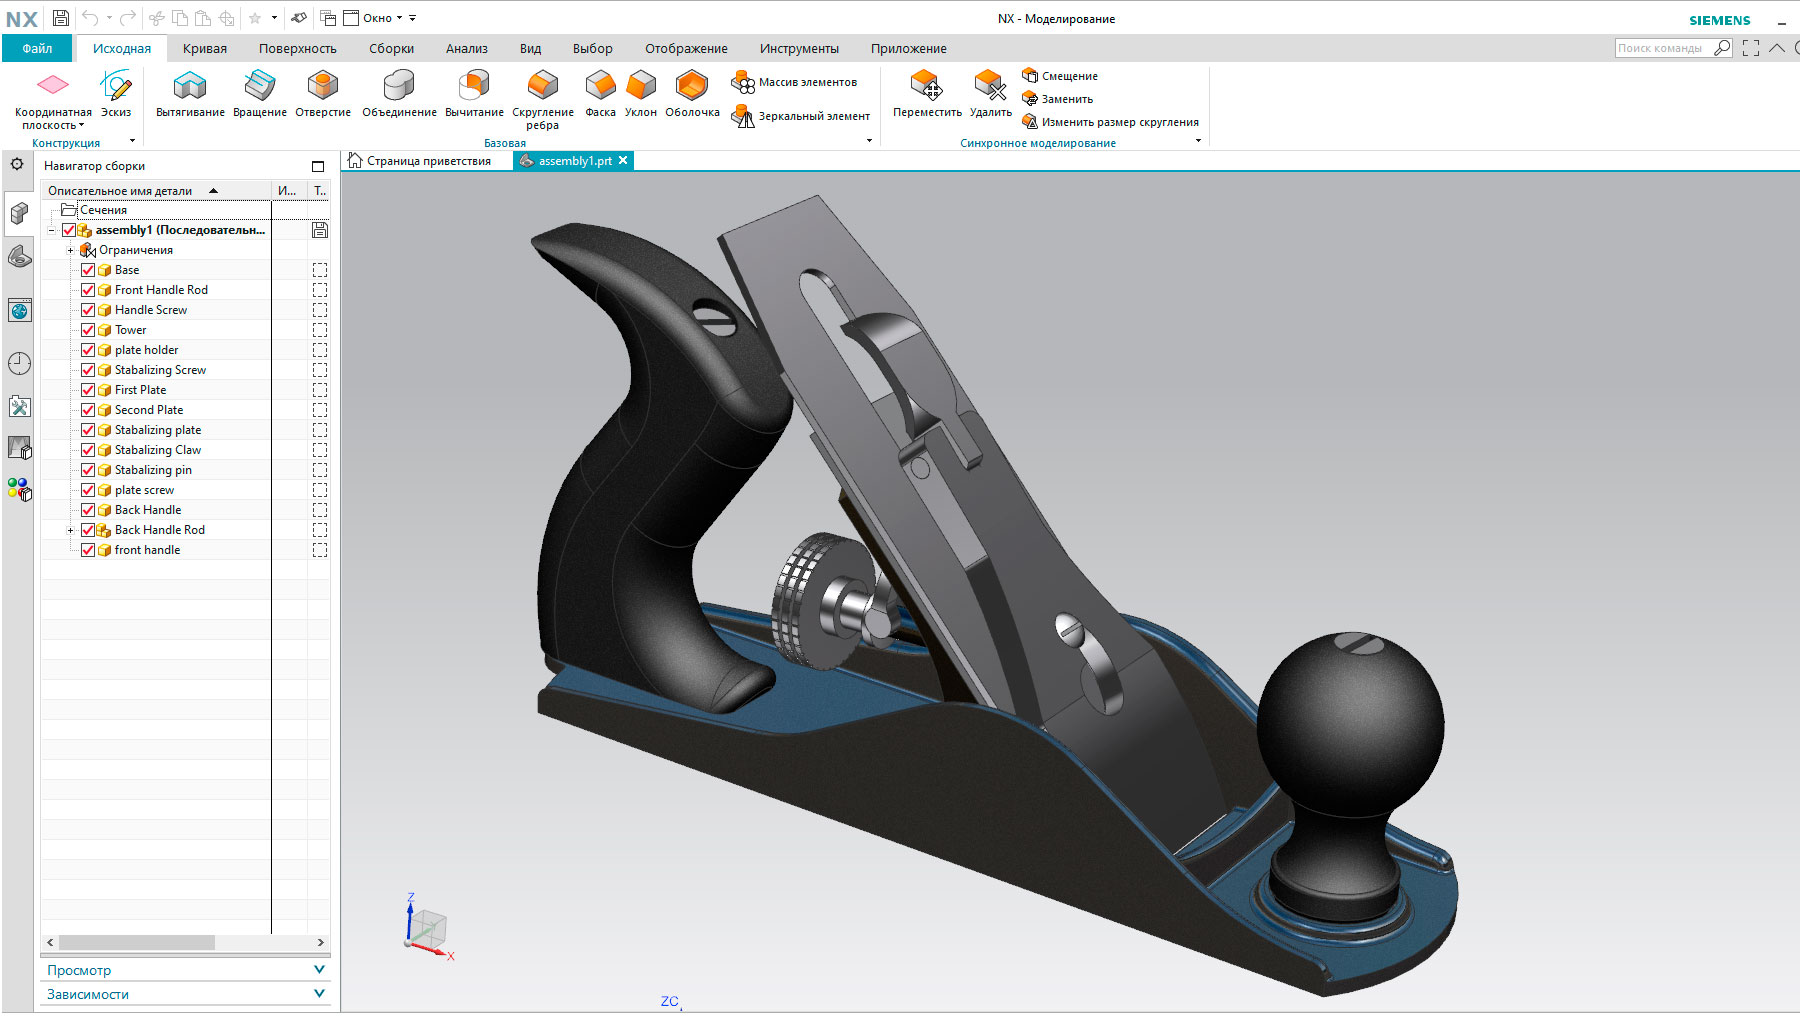Switch to the Анализ ribbon tab
This screenshot has width=1800, height=1026.
click(467, 48)
